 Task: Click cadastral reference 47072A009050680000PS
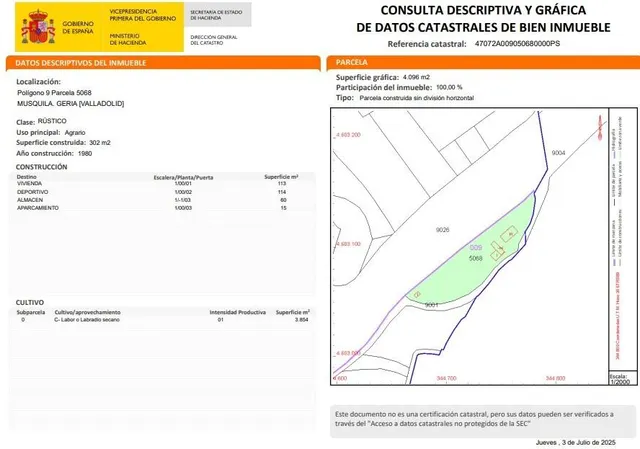[517, 43]
